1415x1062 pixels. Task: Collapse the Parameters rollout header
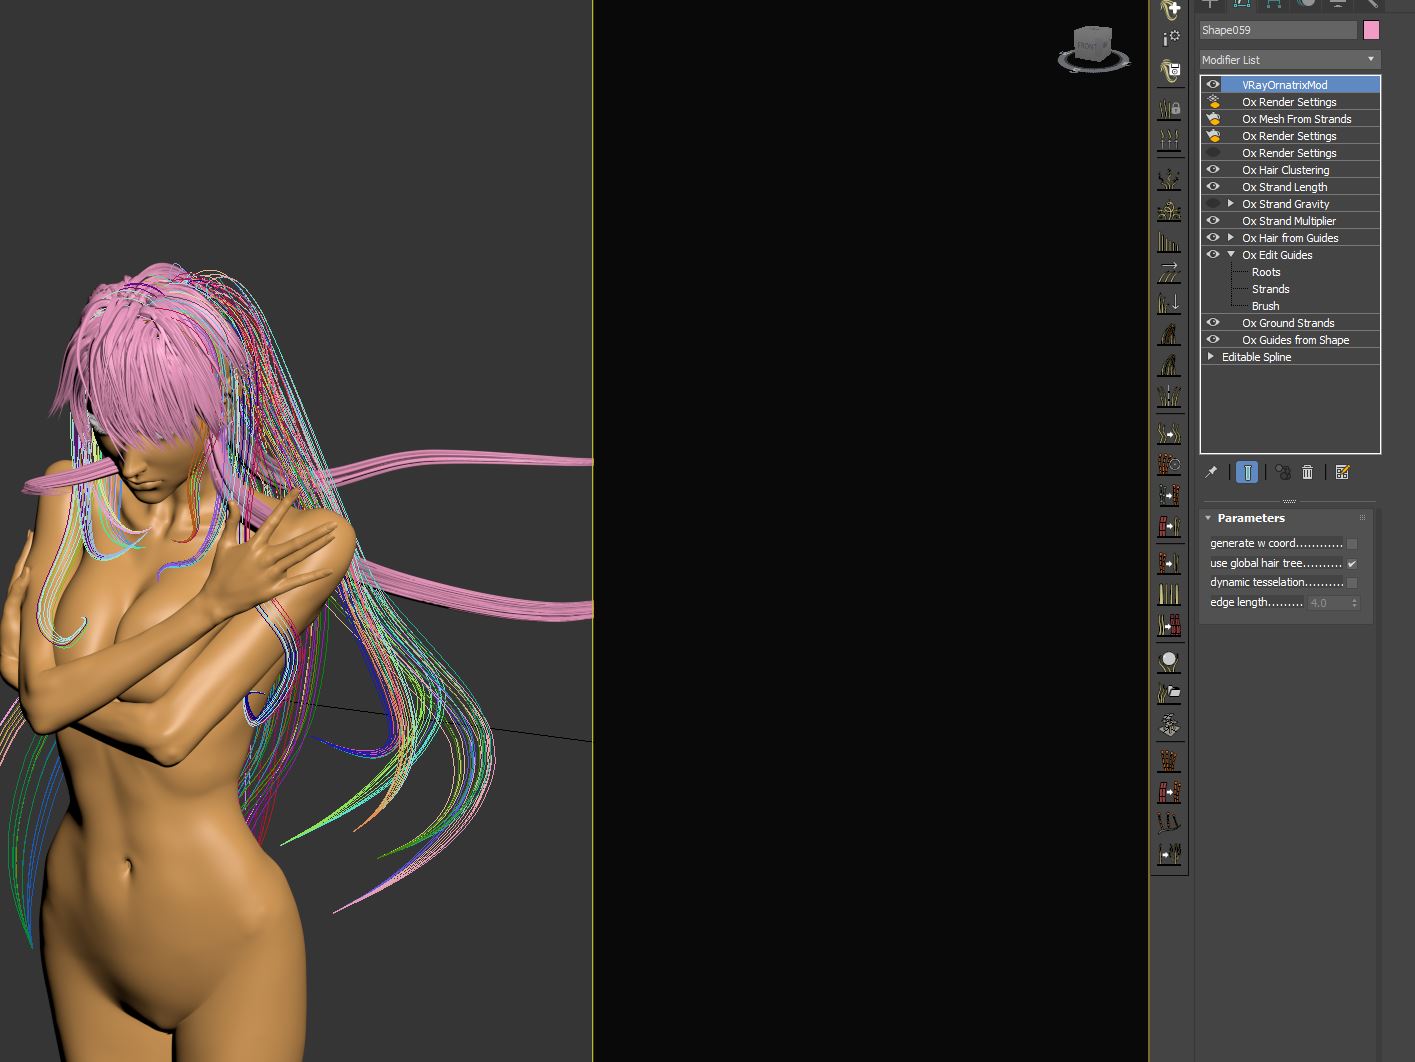pos(1250,518)
